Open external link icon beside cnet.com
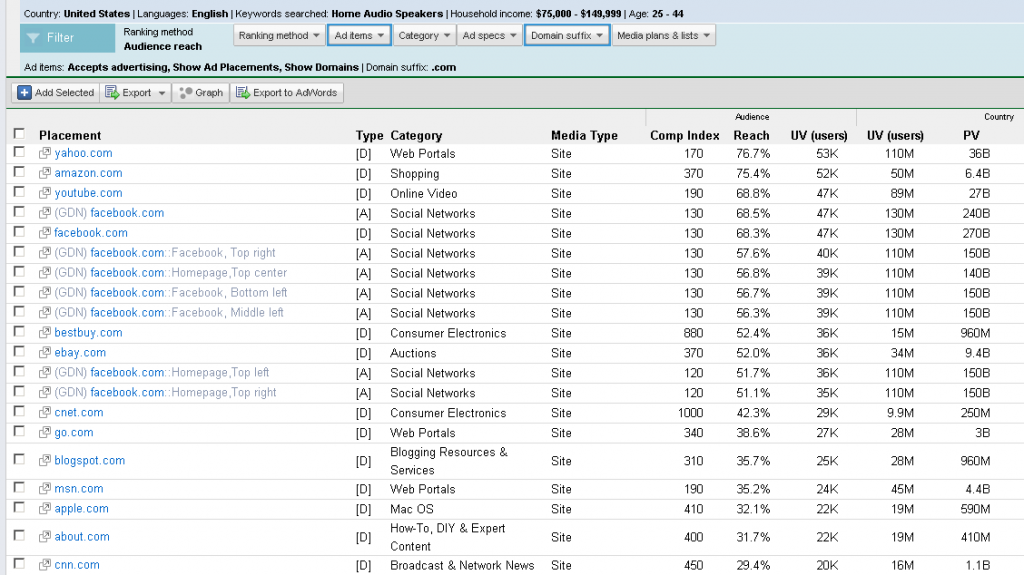This screenshot has height=575, width=1024. (x=44, y=412)
